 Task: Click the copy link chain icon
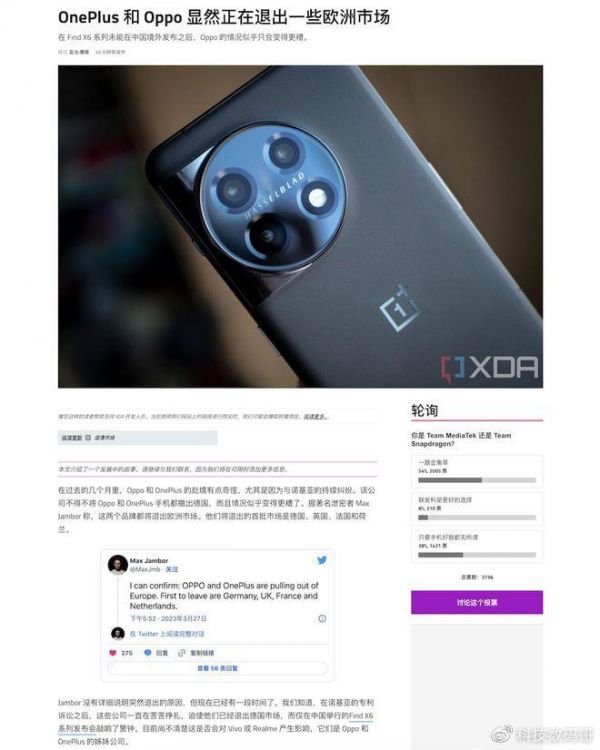click(x=181, y=652)
